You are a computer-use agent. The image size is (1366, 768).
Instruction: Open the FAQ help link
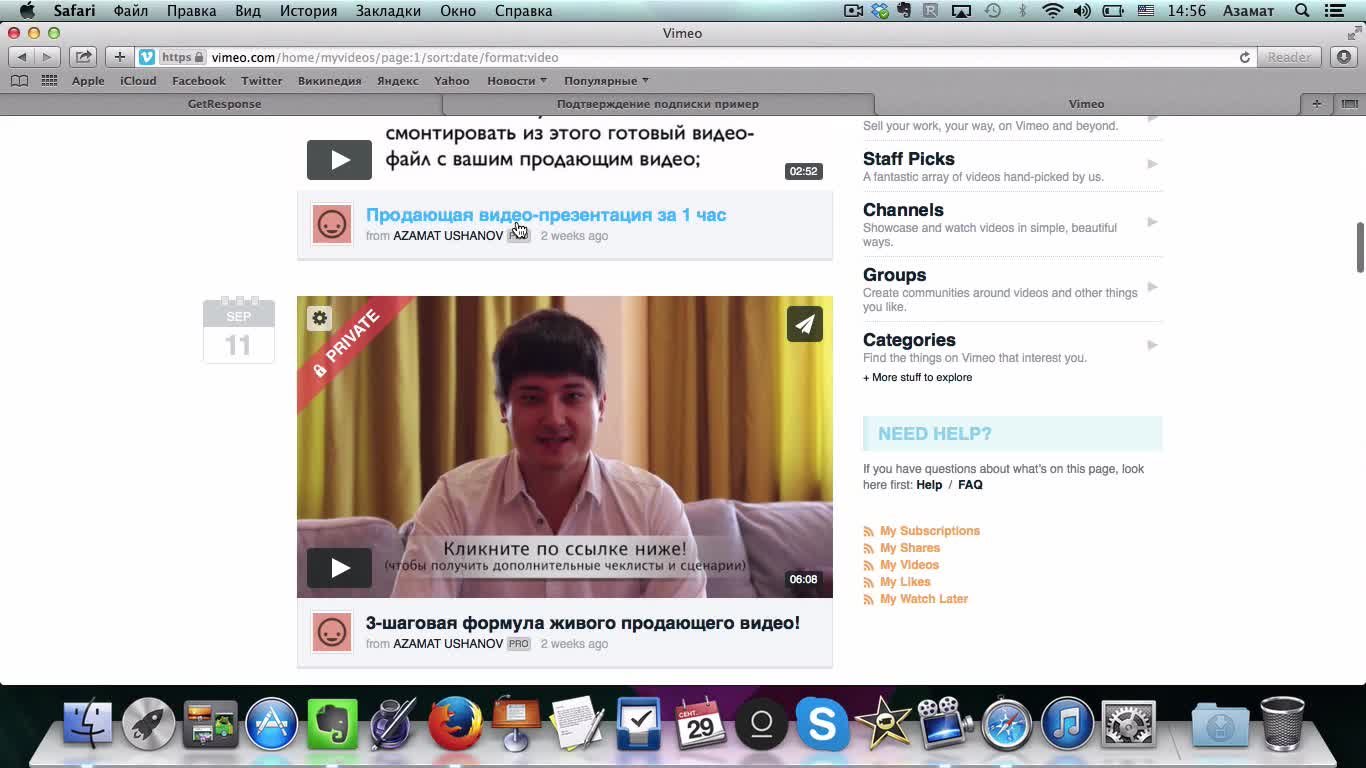[x=970, y=485]
